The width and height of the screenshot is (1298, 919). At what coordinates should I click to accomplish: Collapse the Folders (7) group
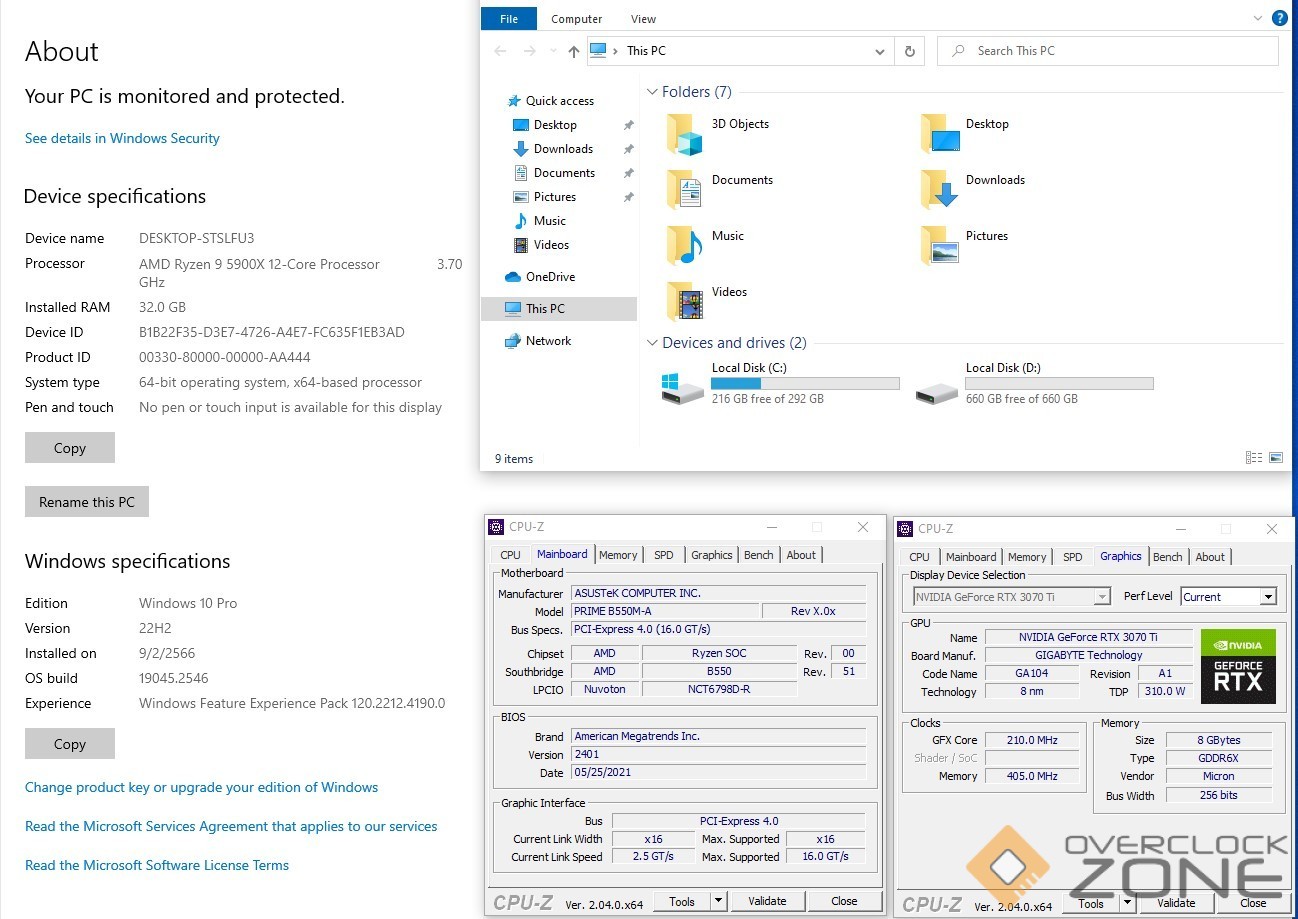[652, 92]
